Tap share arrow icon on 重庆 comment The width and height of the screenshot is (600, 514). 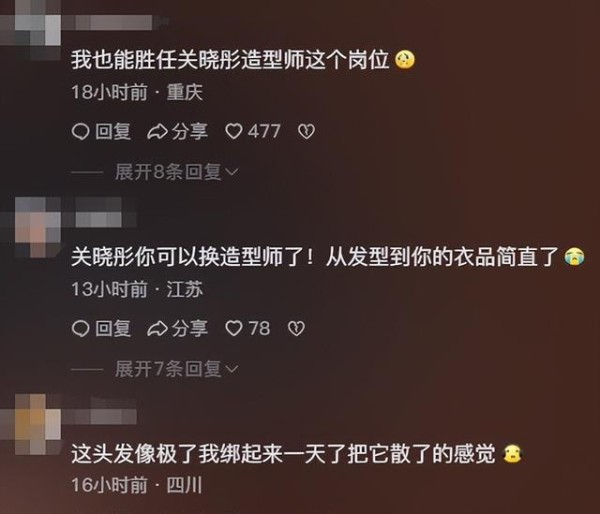point(157,132)
